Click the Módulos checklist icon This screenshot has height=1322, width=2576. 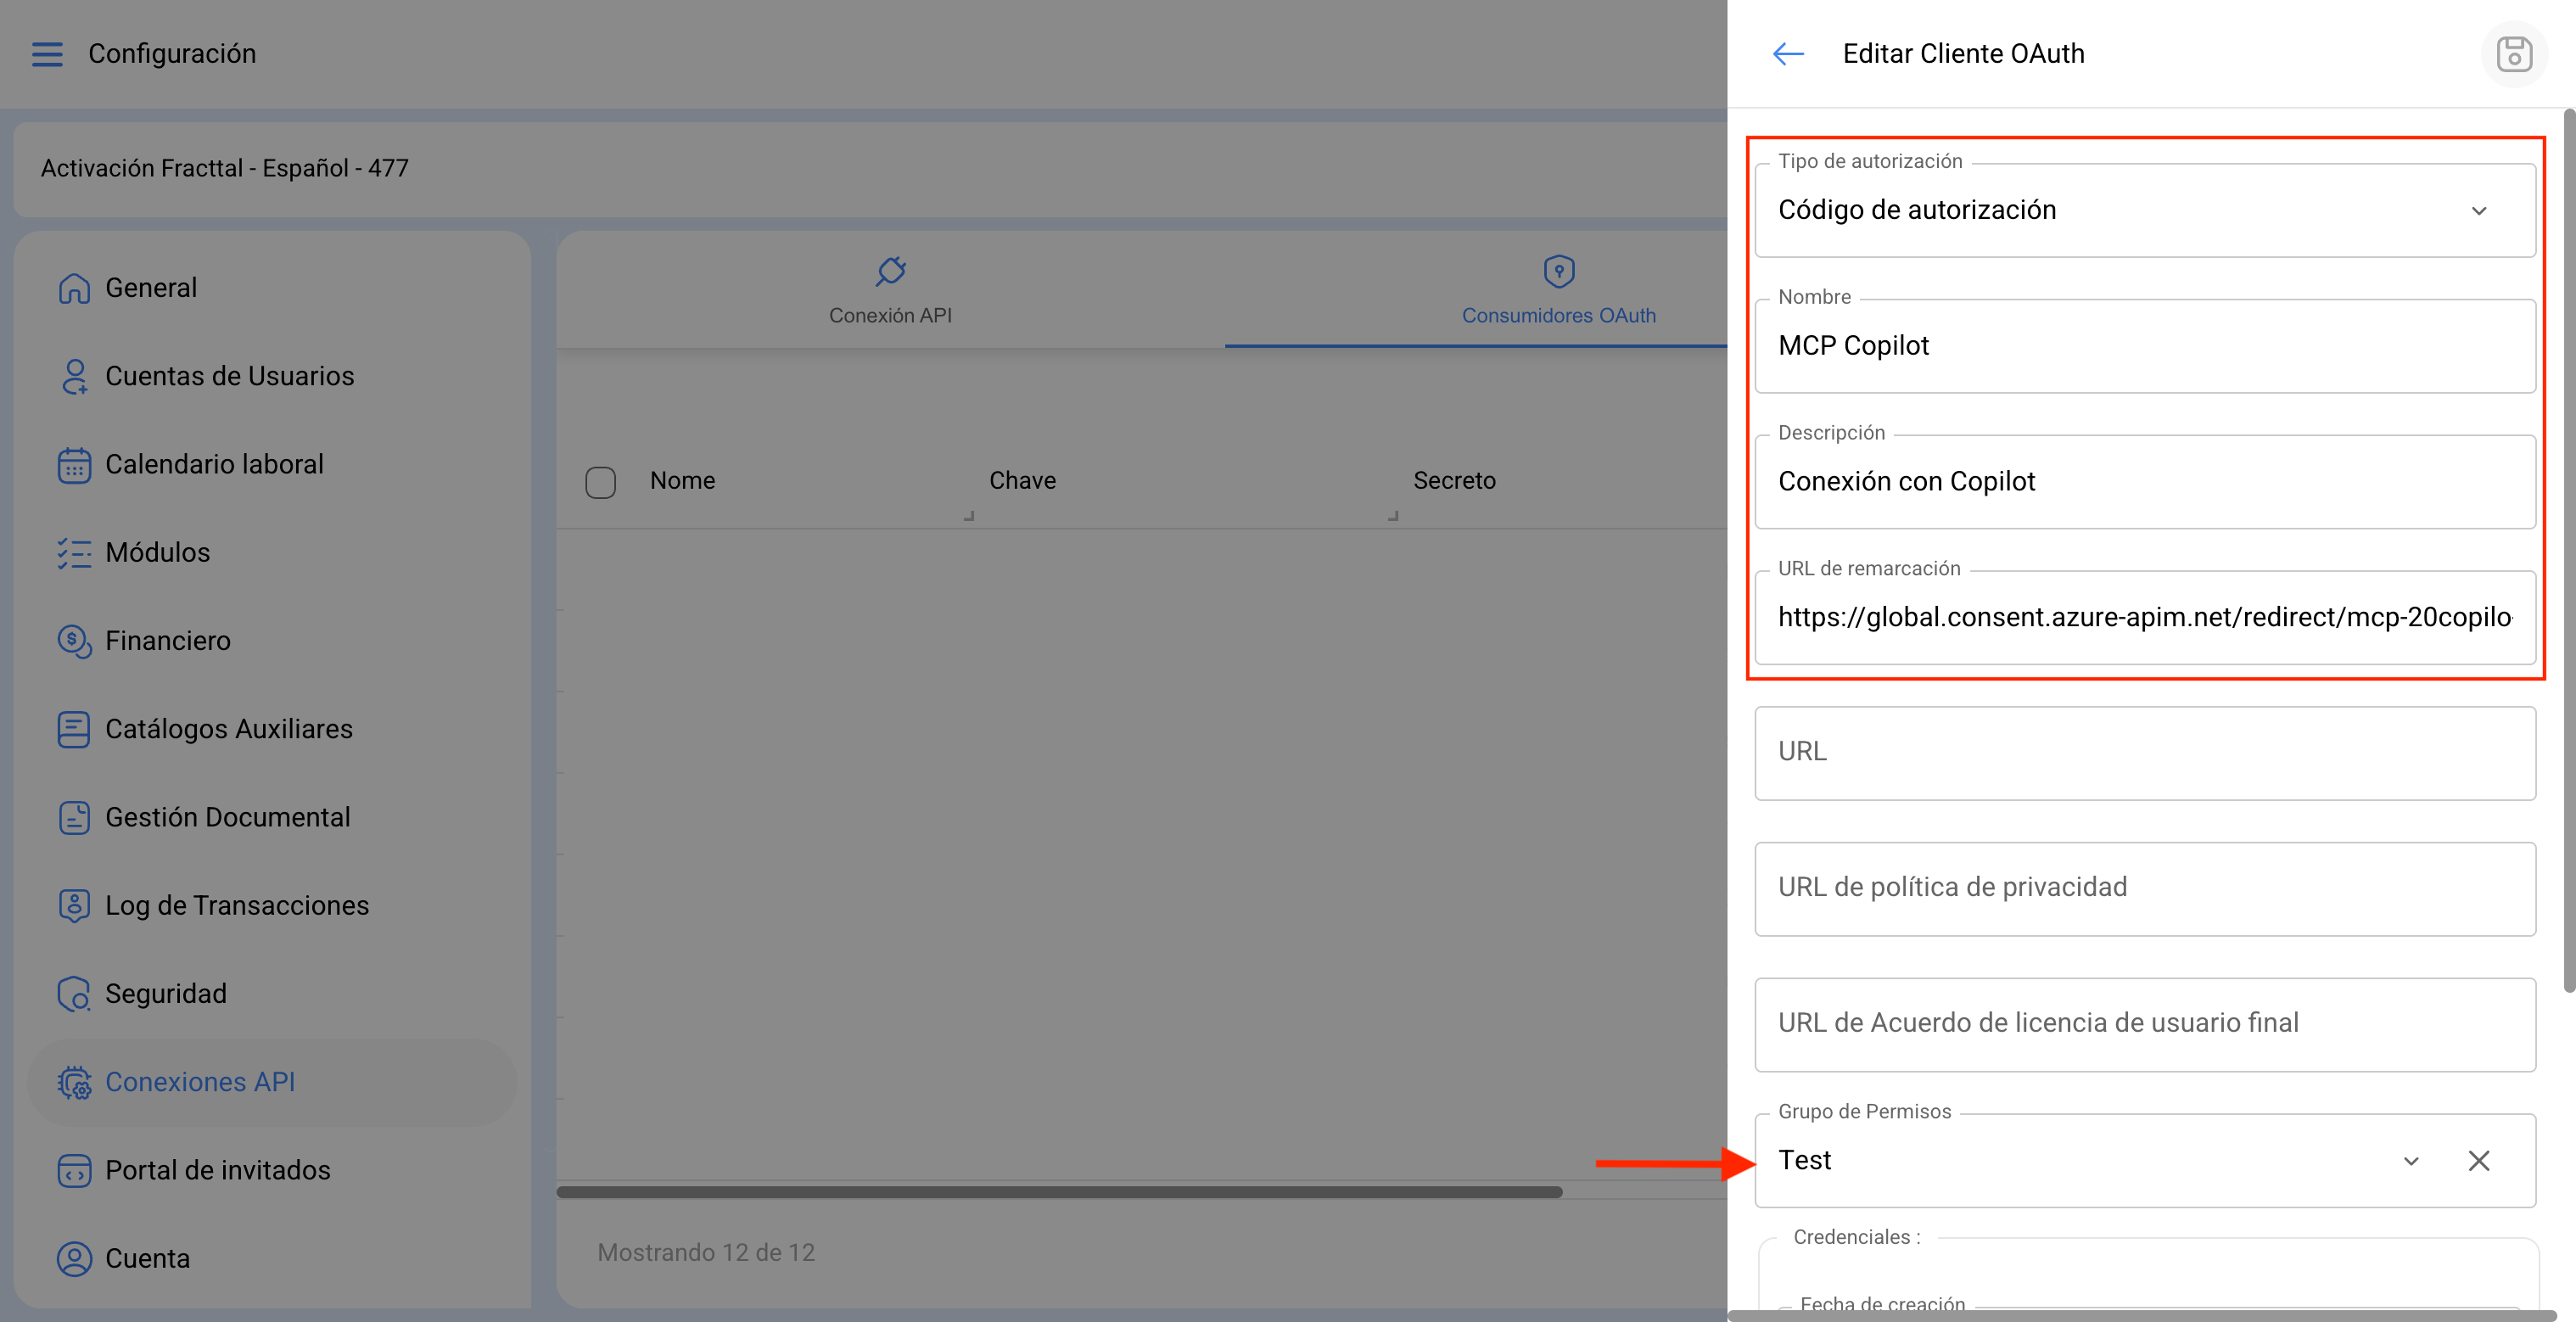click(x=74, y=552)
